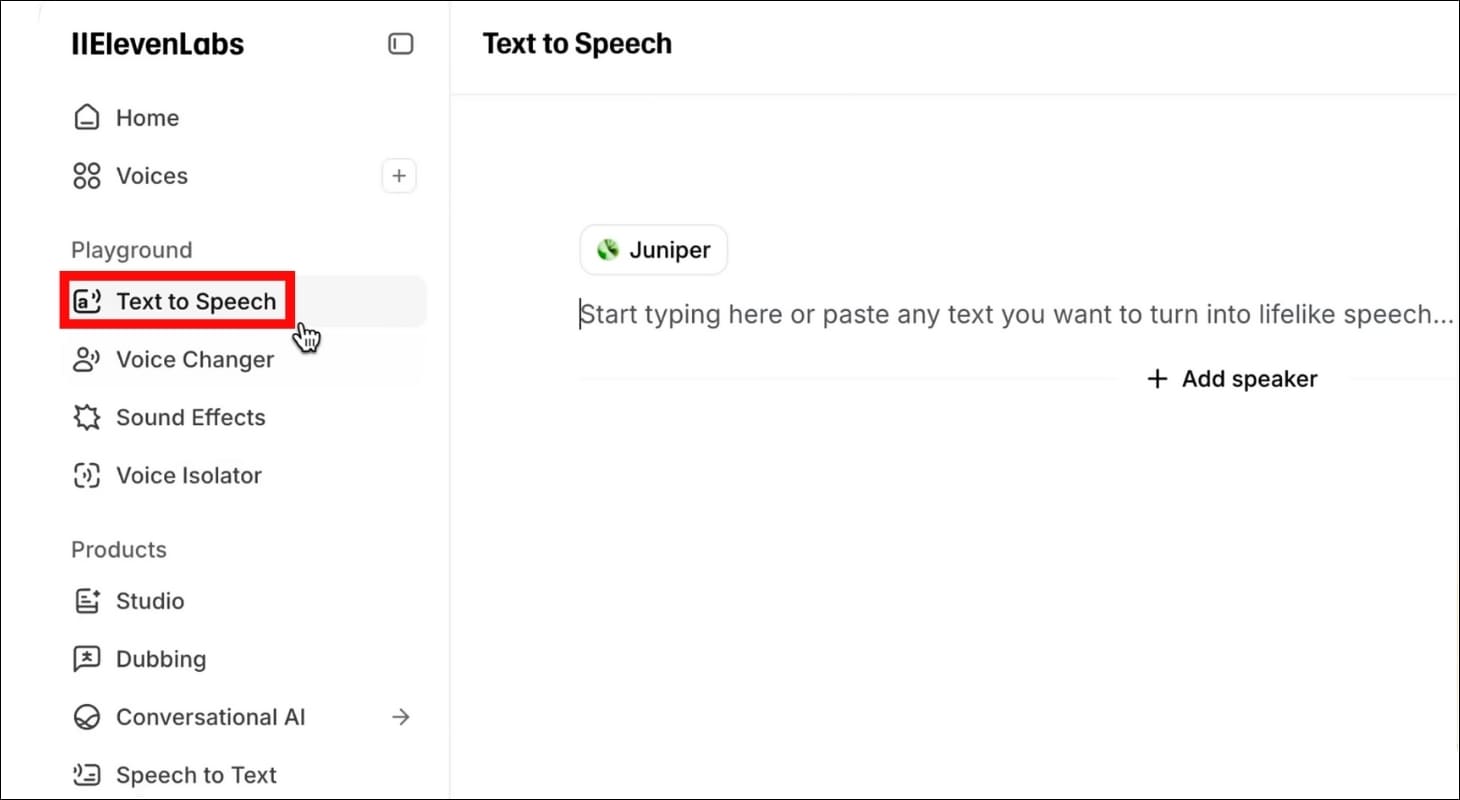Screen dimensions: 1460x800
Task: Open the Juniper voice selector
Action: pos(653,249)
